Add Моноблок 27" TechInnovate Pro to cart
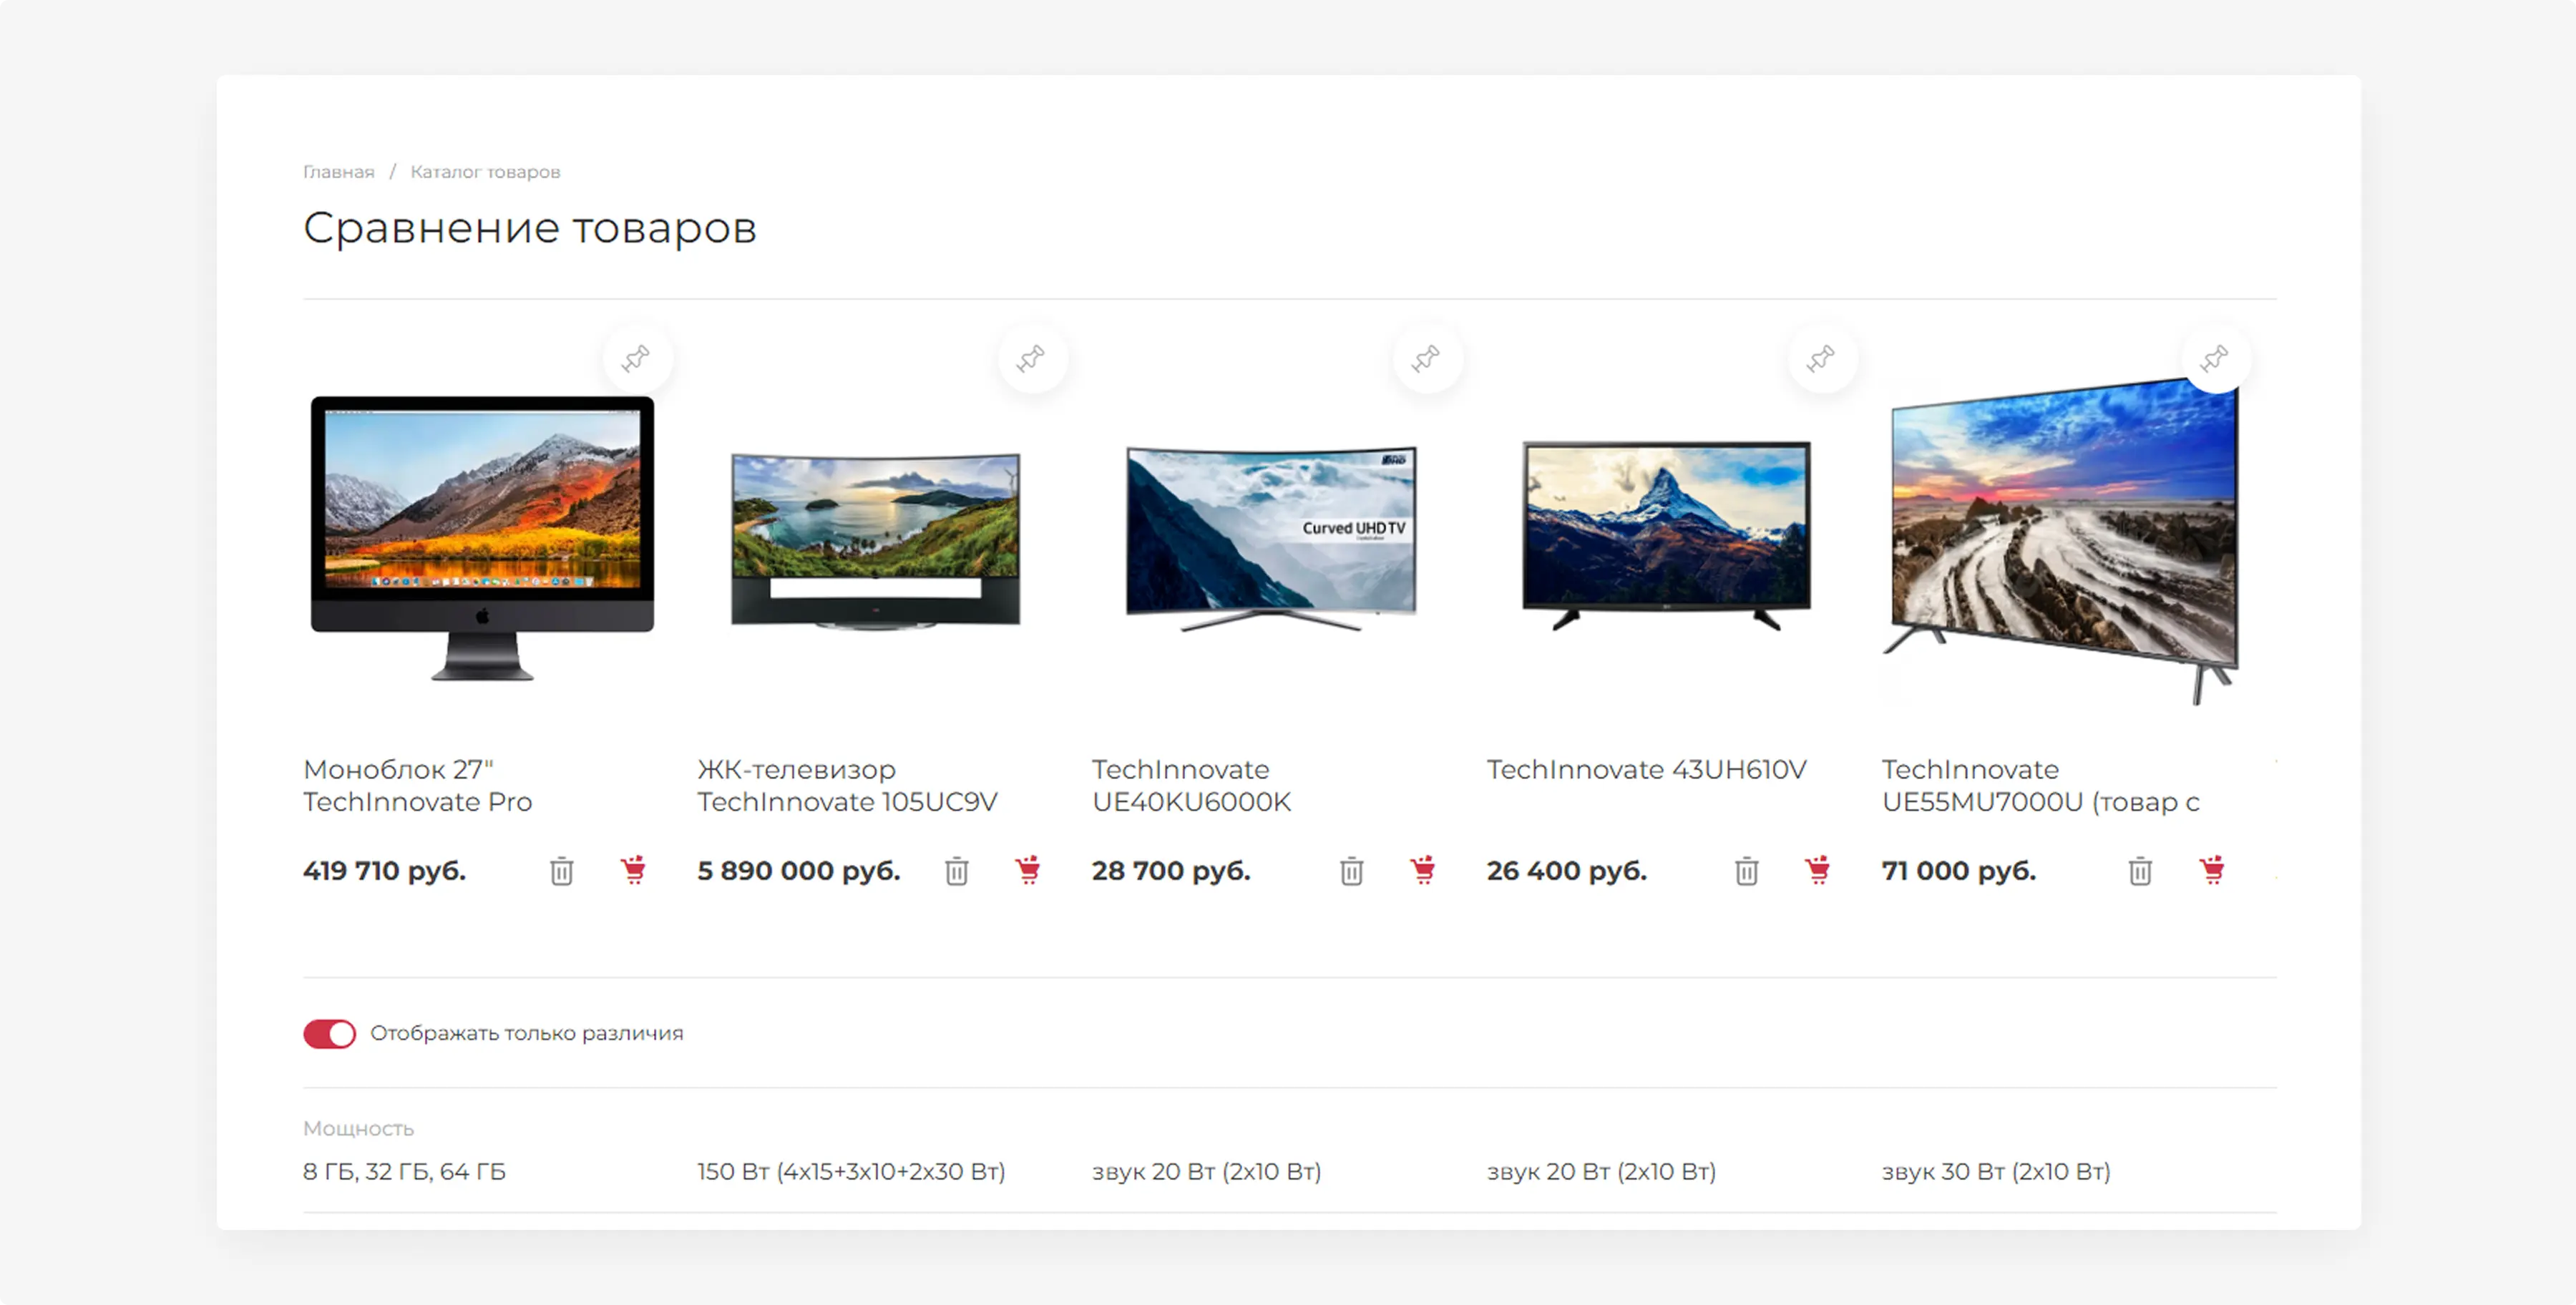Screen dimensions: 2576x1305 pyautogui.click(x=633, y=870)
